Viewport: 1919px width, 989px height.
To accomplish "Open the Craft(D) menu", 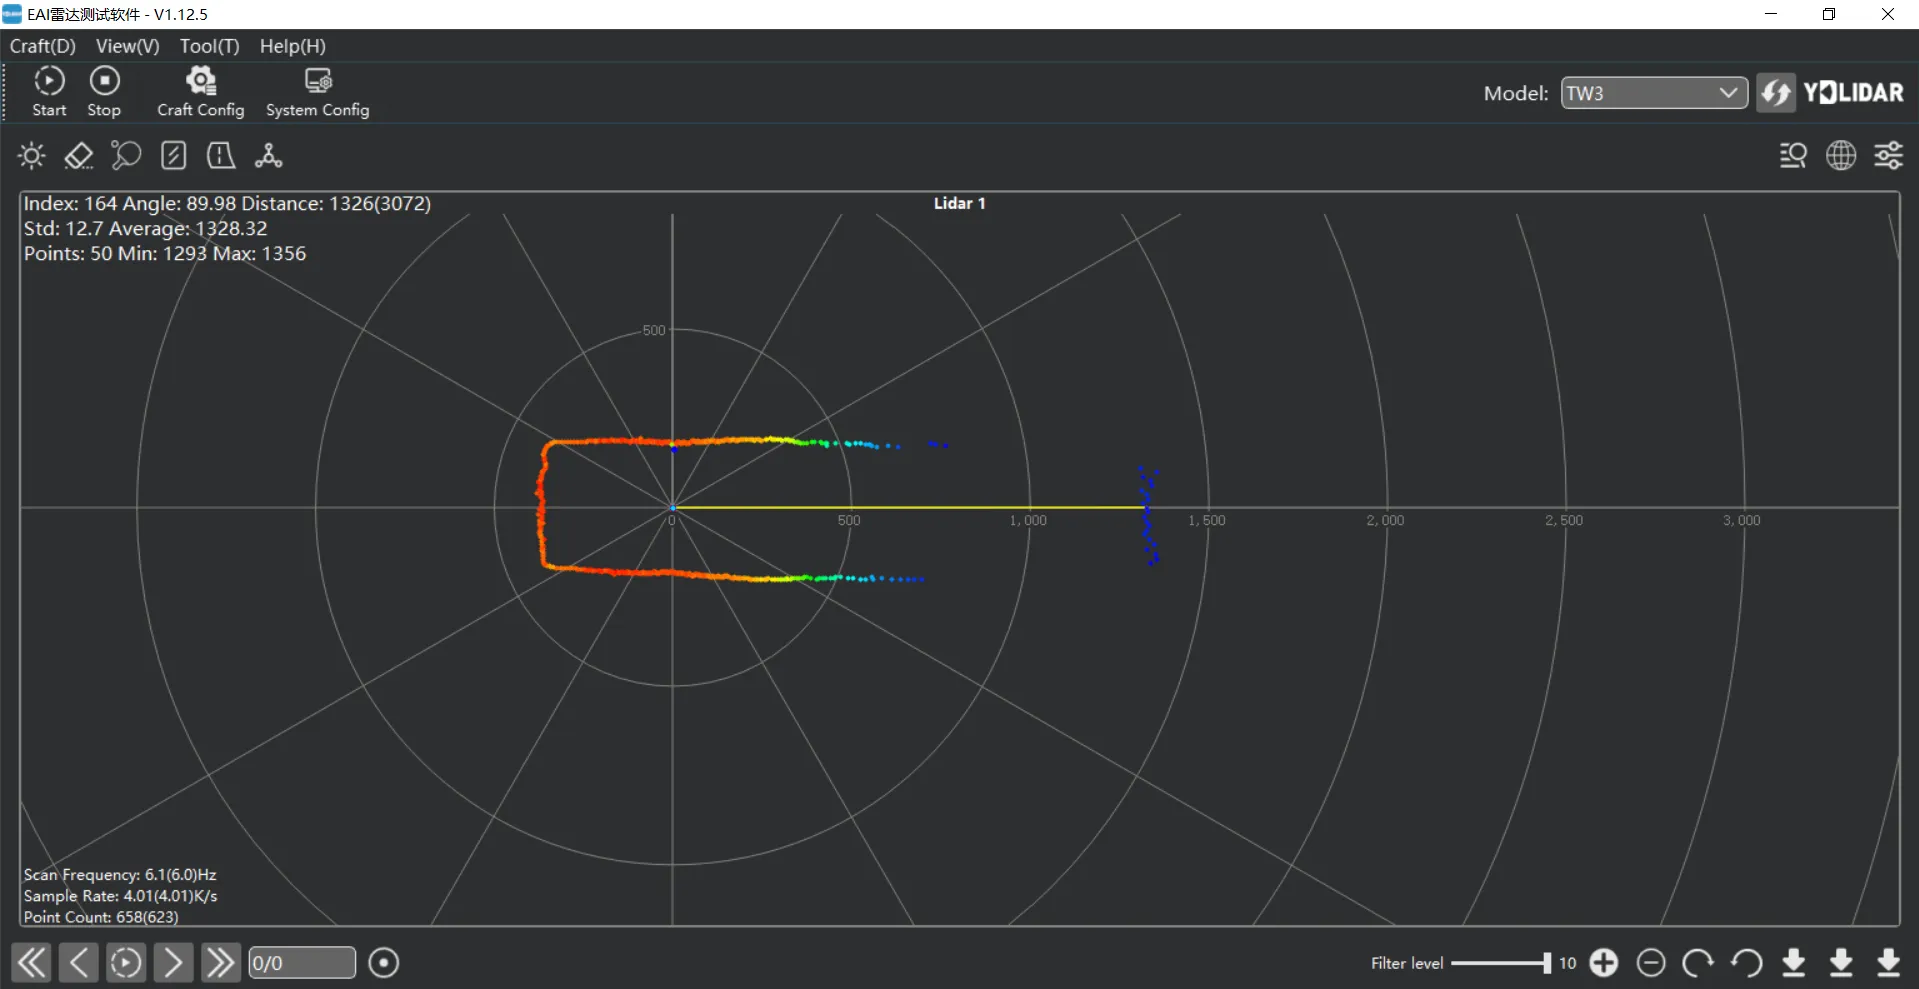I will click(x=43, y=46).
